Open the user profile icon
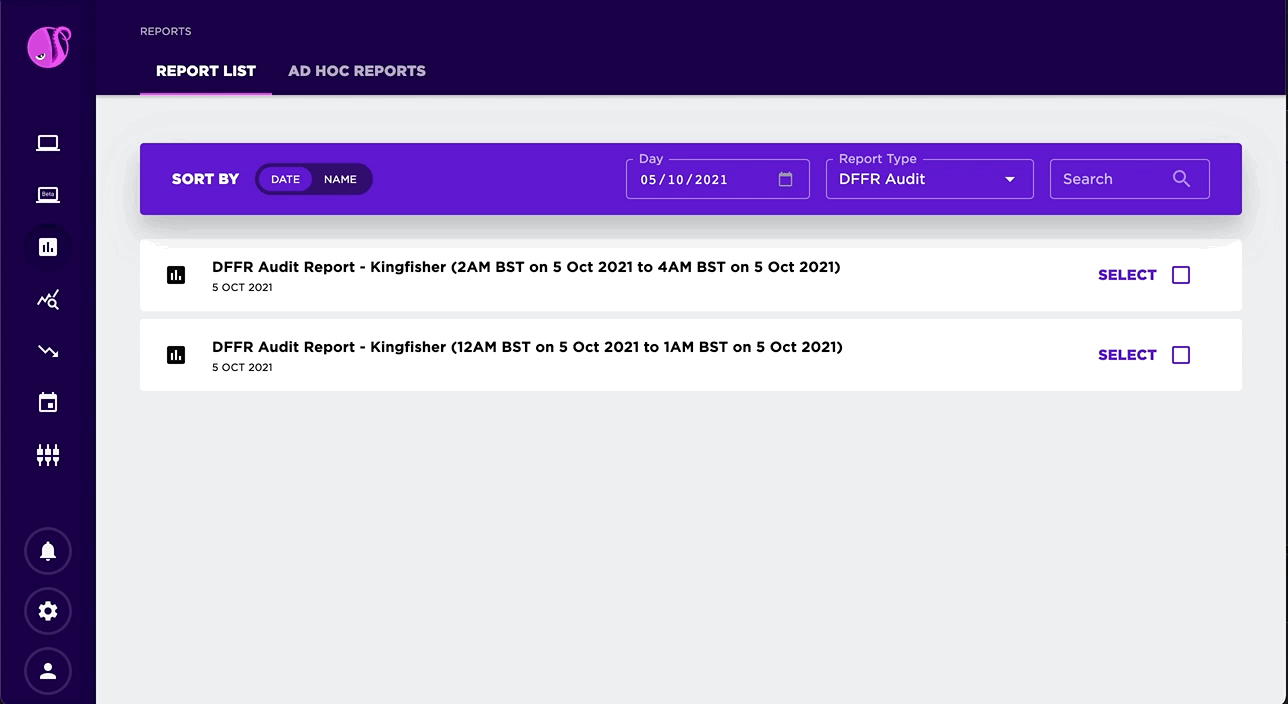 48,671
